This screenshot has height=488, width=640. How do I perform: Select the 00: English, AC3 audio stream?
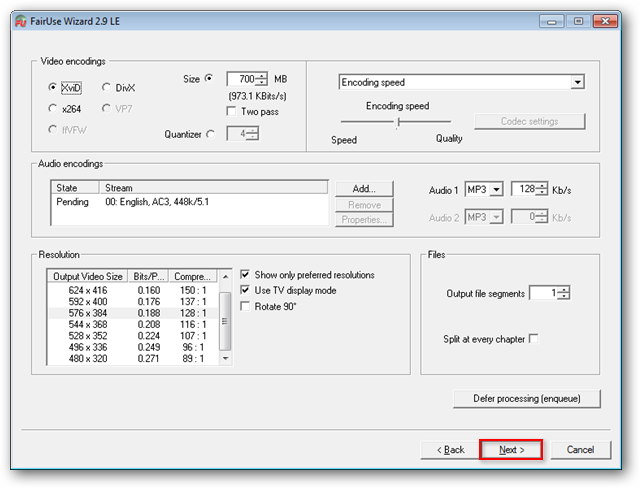tap(189, 202)
